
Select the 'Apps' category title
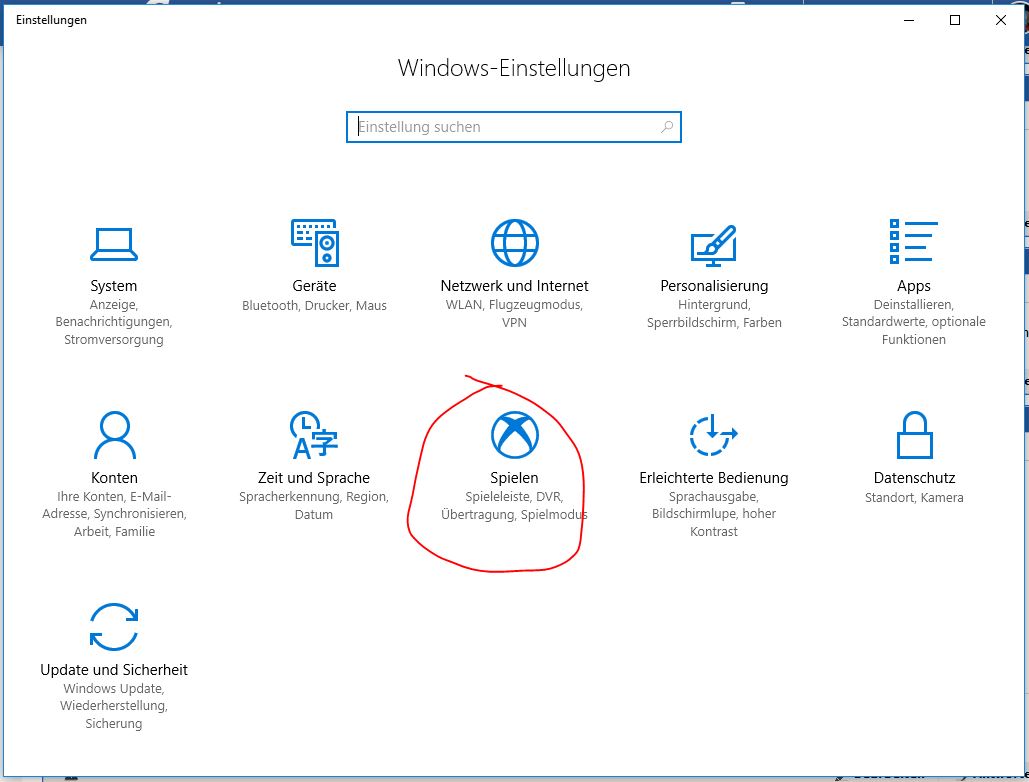coord(914,286)
